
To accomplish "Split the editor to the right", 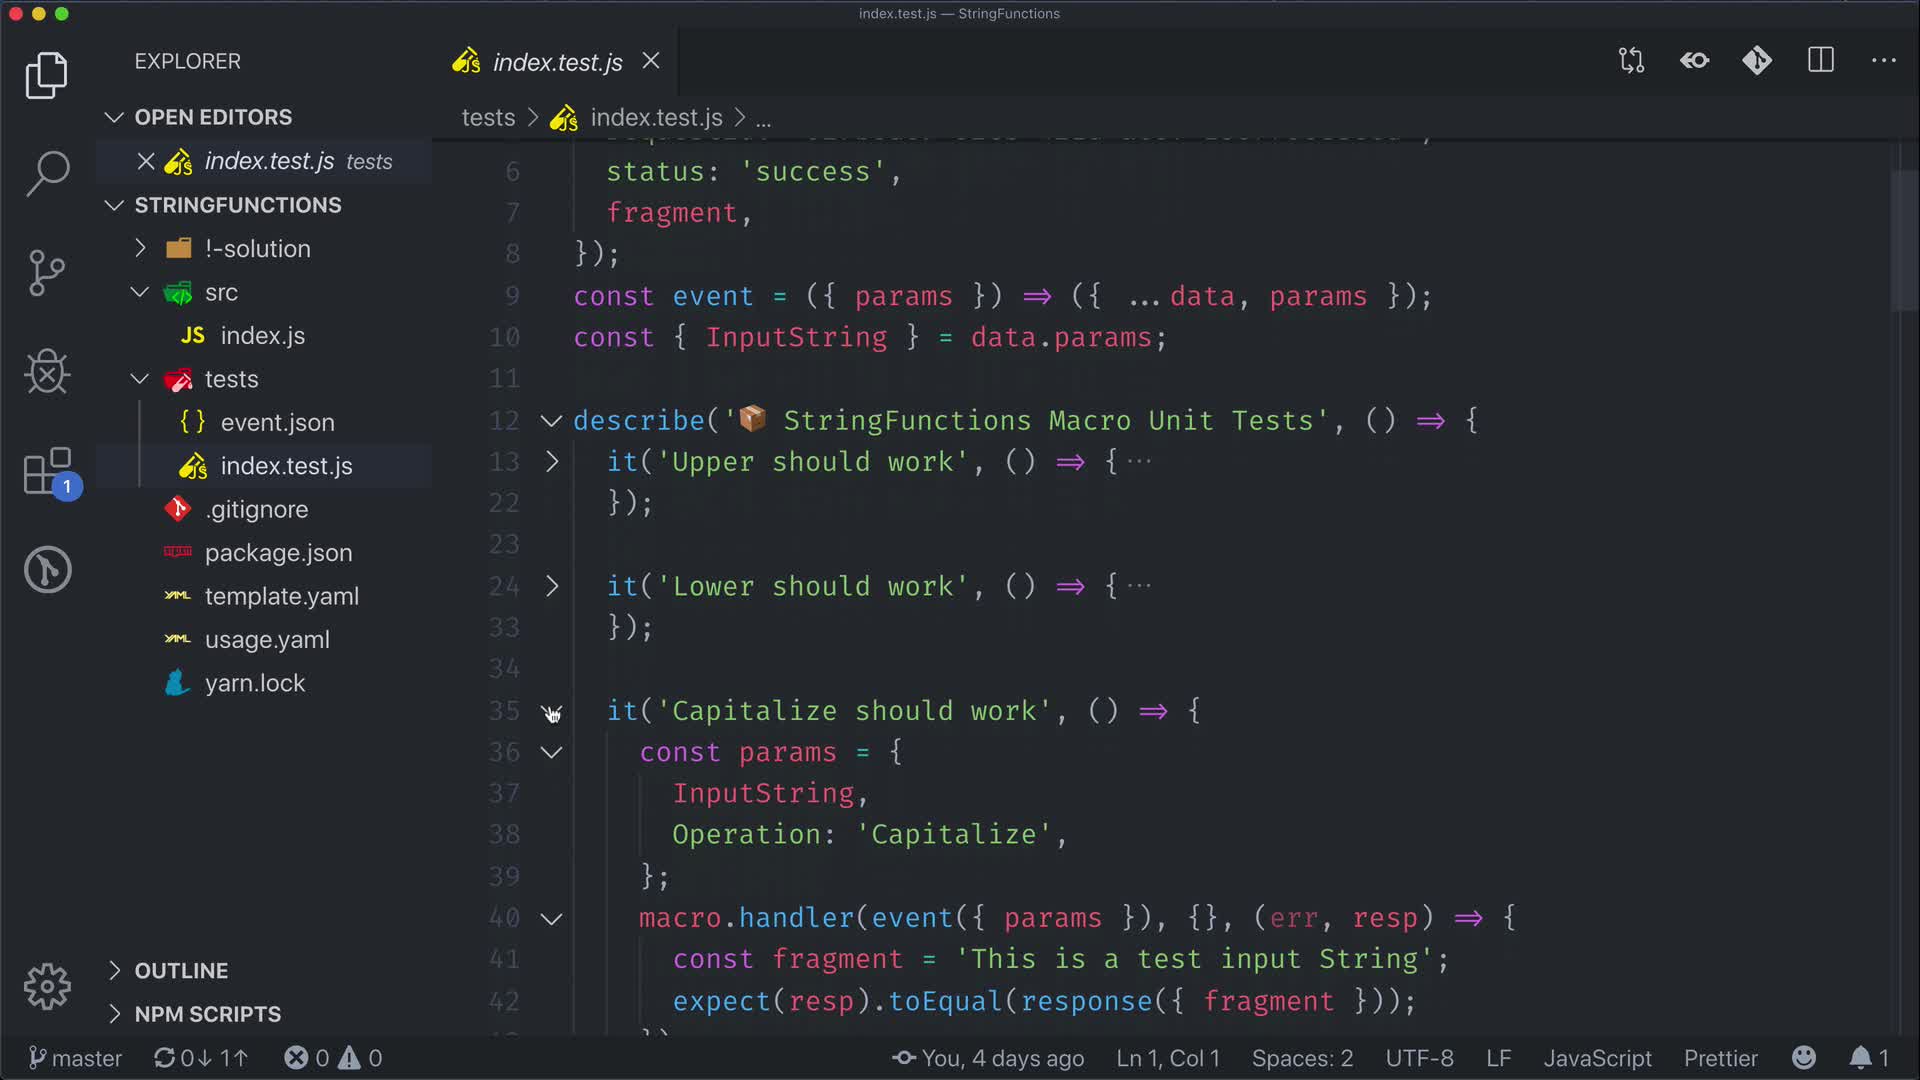I will 1821,61.
